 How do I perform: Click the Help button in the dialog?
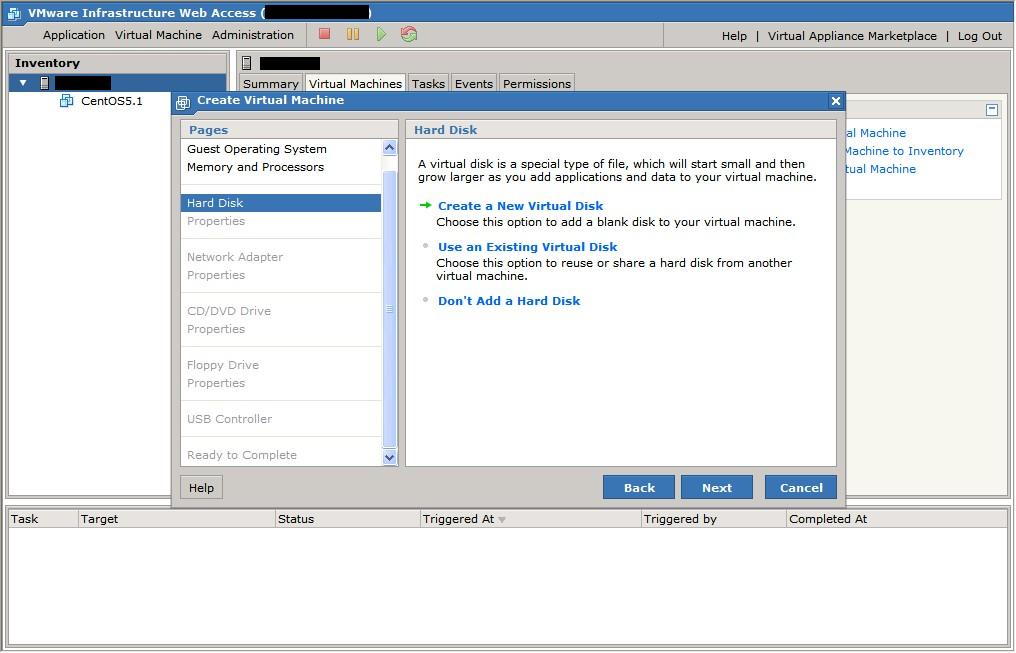point(202,488)
